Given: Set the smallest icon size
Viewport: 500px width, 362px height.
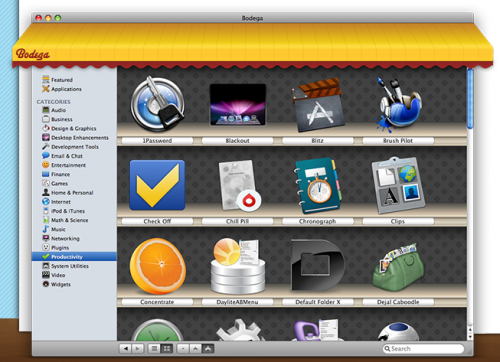Looking at the screenshot, I should (x=183, y=349).
